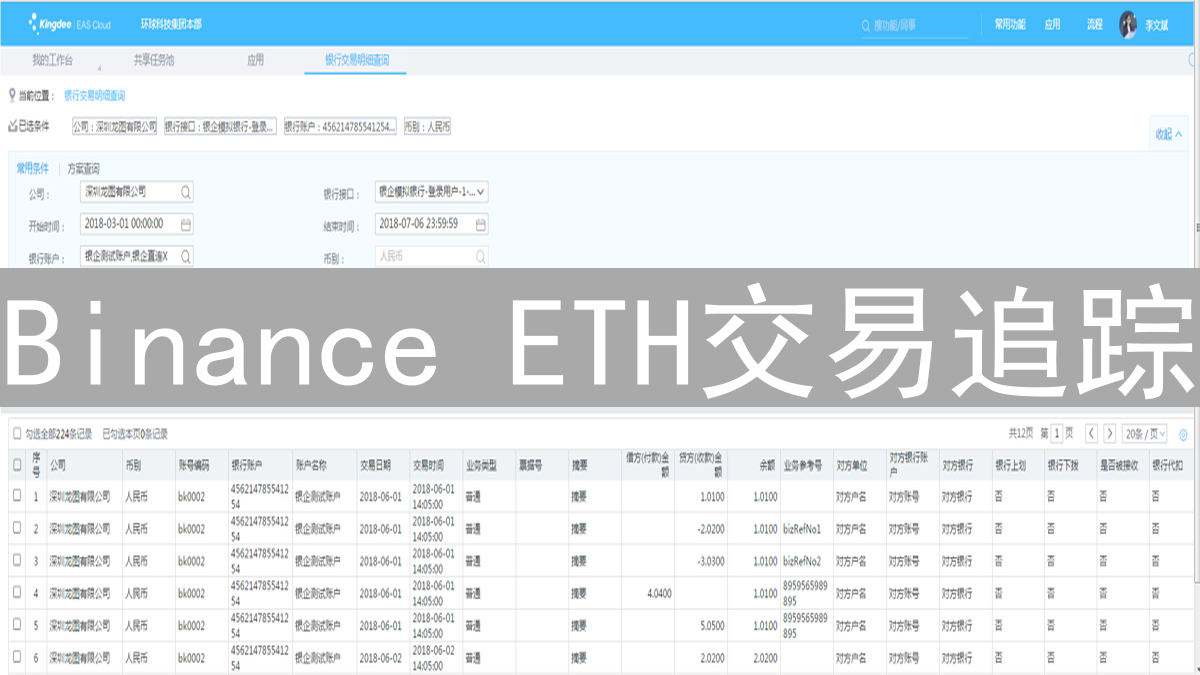Click amount -3.0300 cell
The height and width of the screenshot is (675, 1200).
[x=712, y=561]
